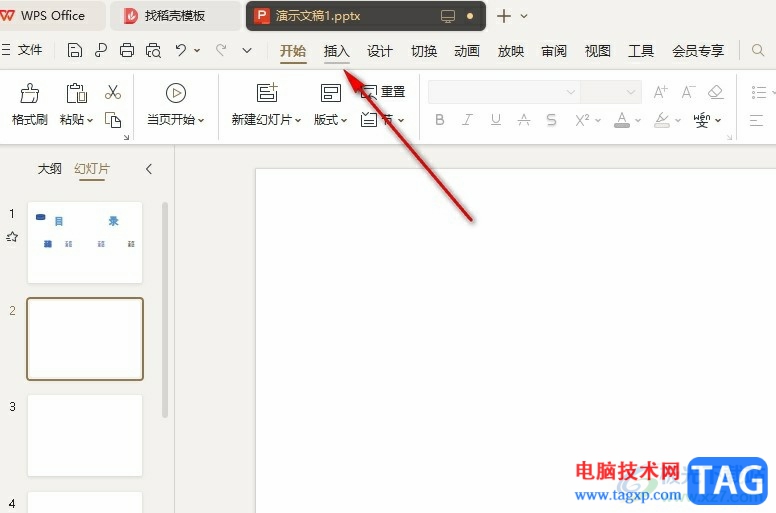Expand font color dropdown arrow
The image size is (776, 513).
click(x=638, y=120)
